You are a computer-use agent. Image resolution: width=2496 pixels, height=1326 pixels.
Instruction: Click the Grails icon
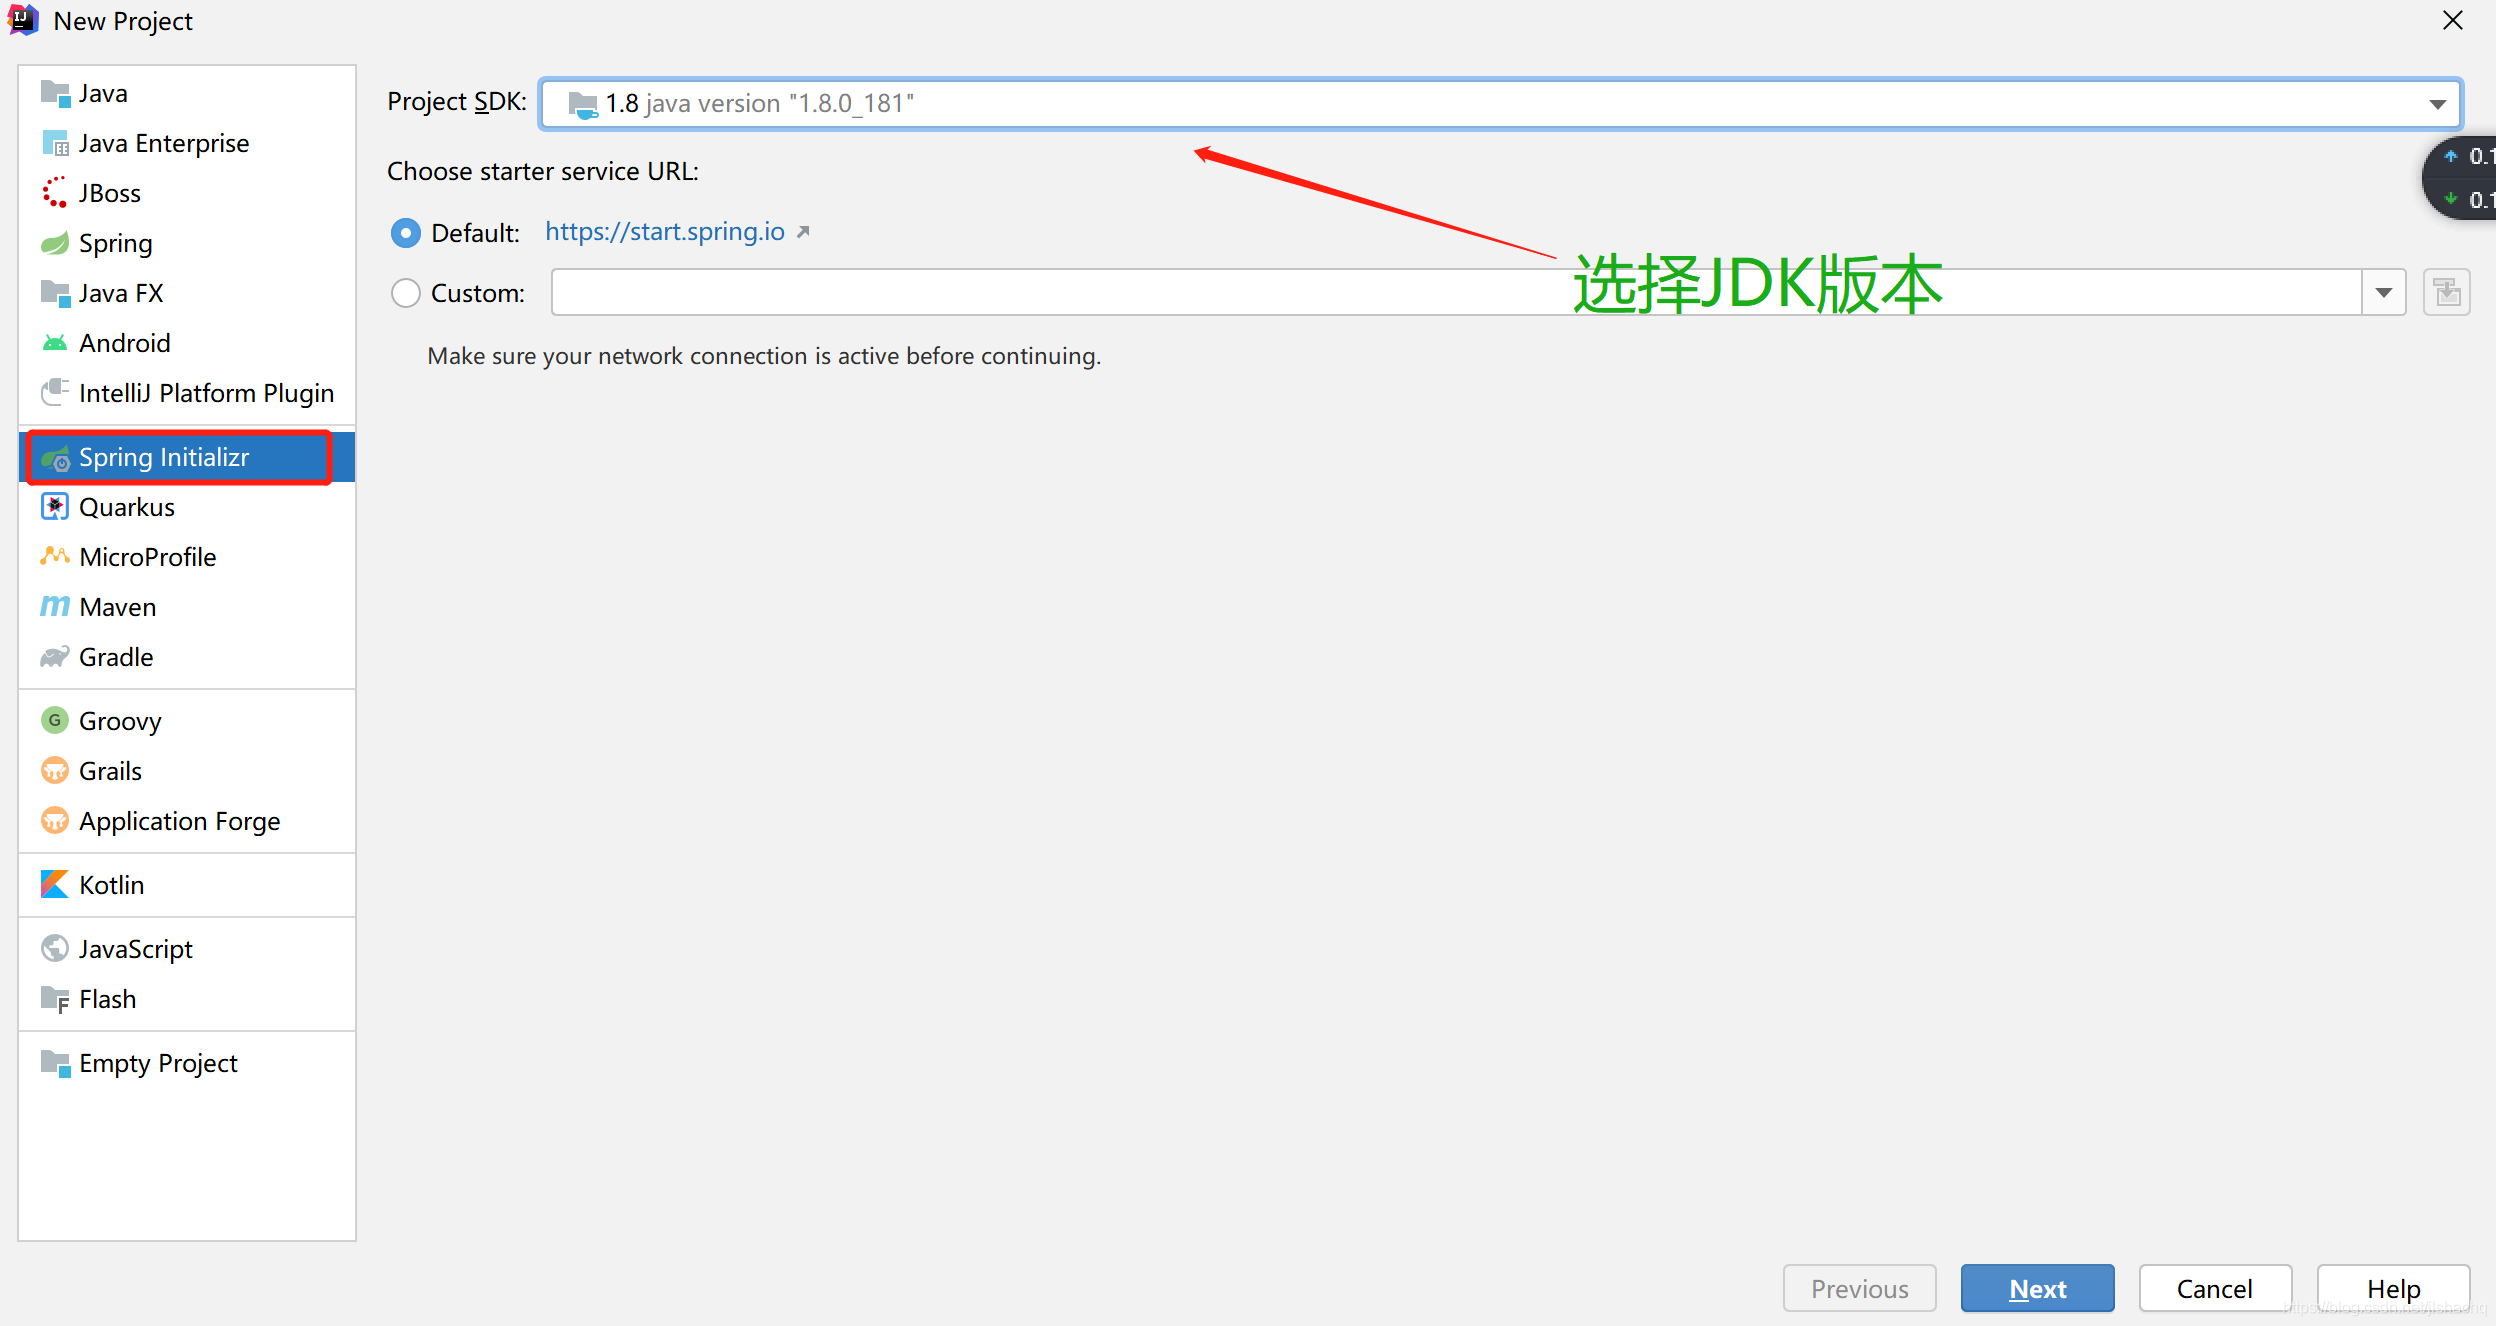(x=55, y=770)
